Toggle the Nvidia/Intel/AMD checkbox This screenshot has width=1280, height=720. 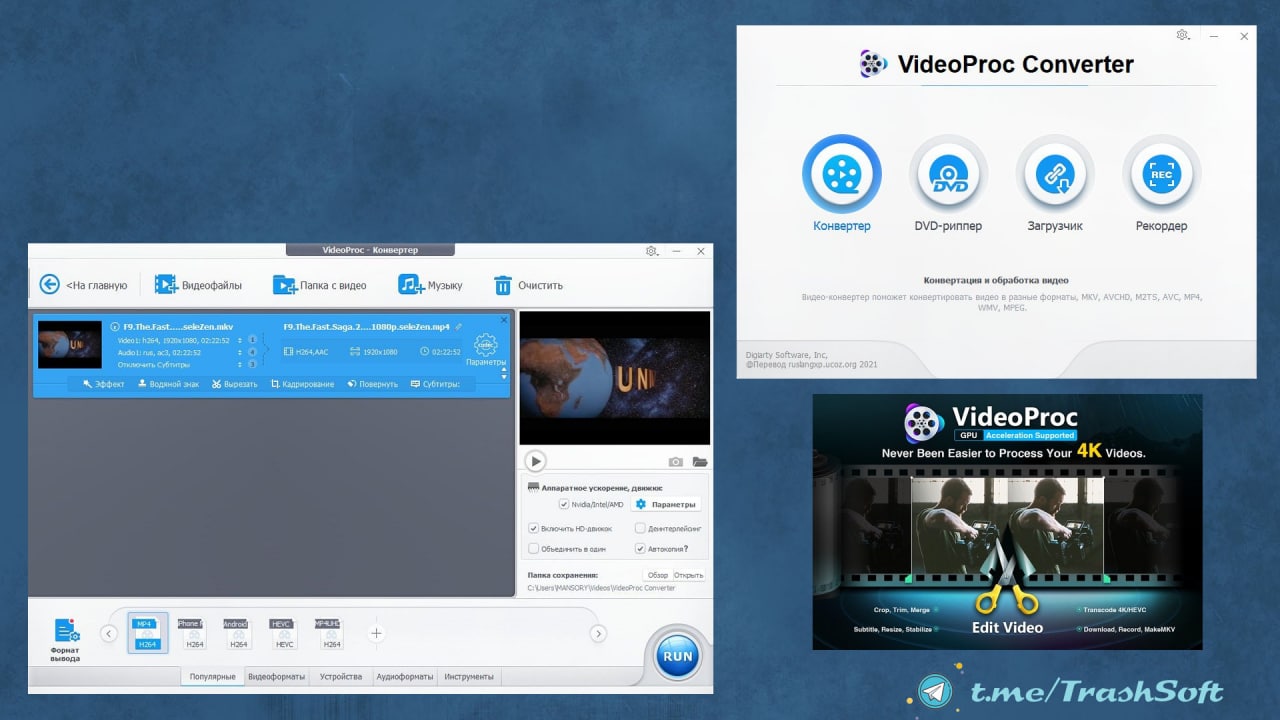[x=564, y=505]
